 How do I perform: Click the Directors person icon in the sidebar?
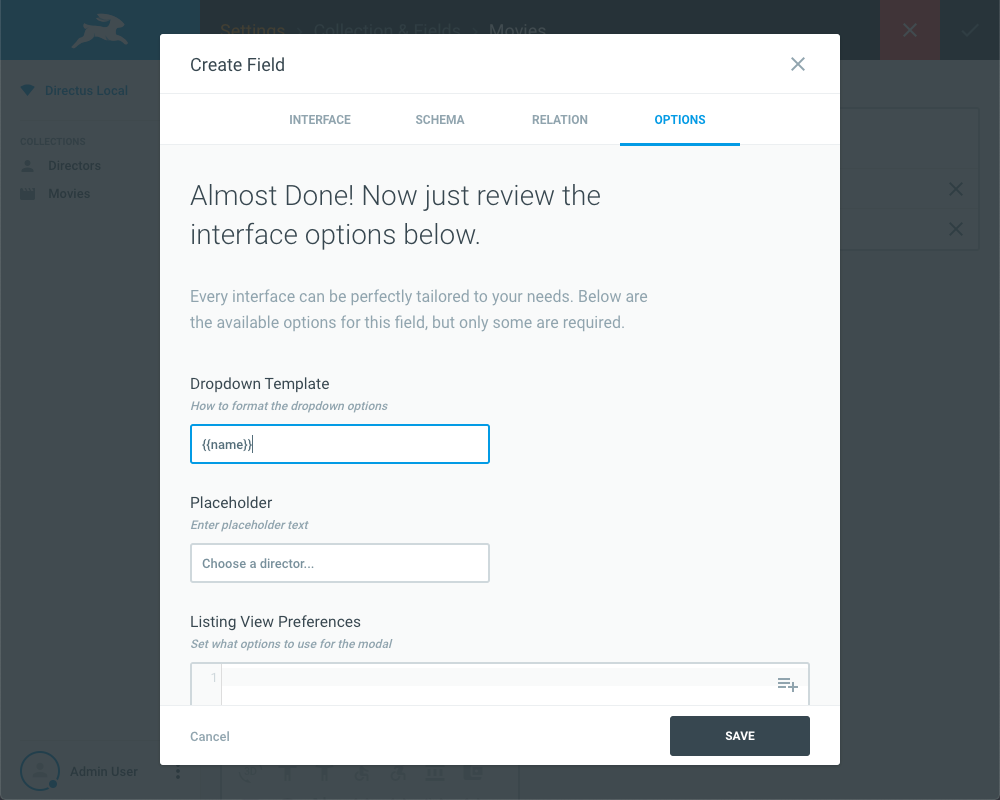pos(27,166)
